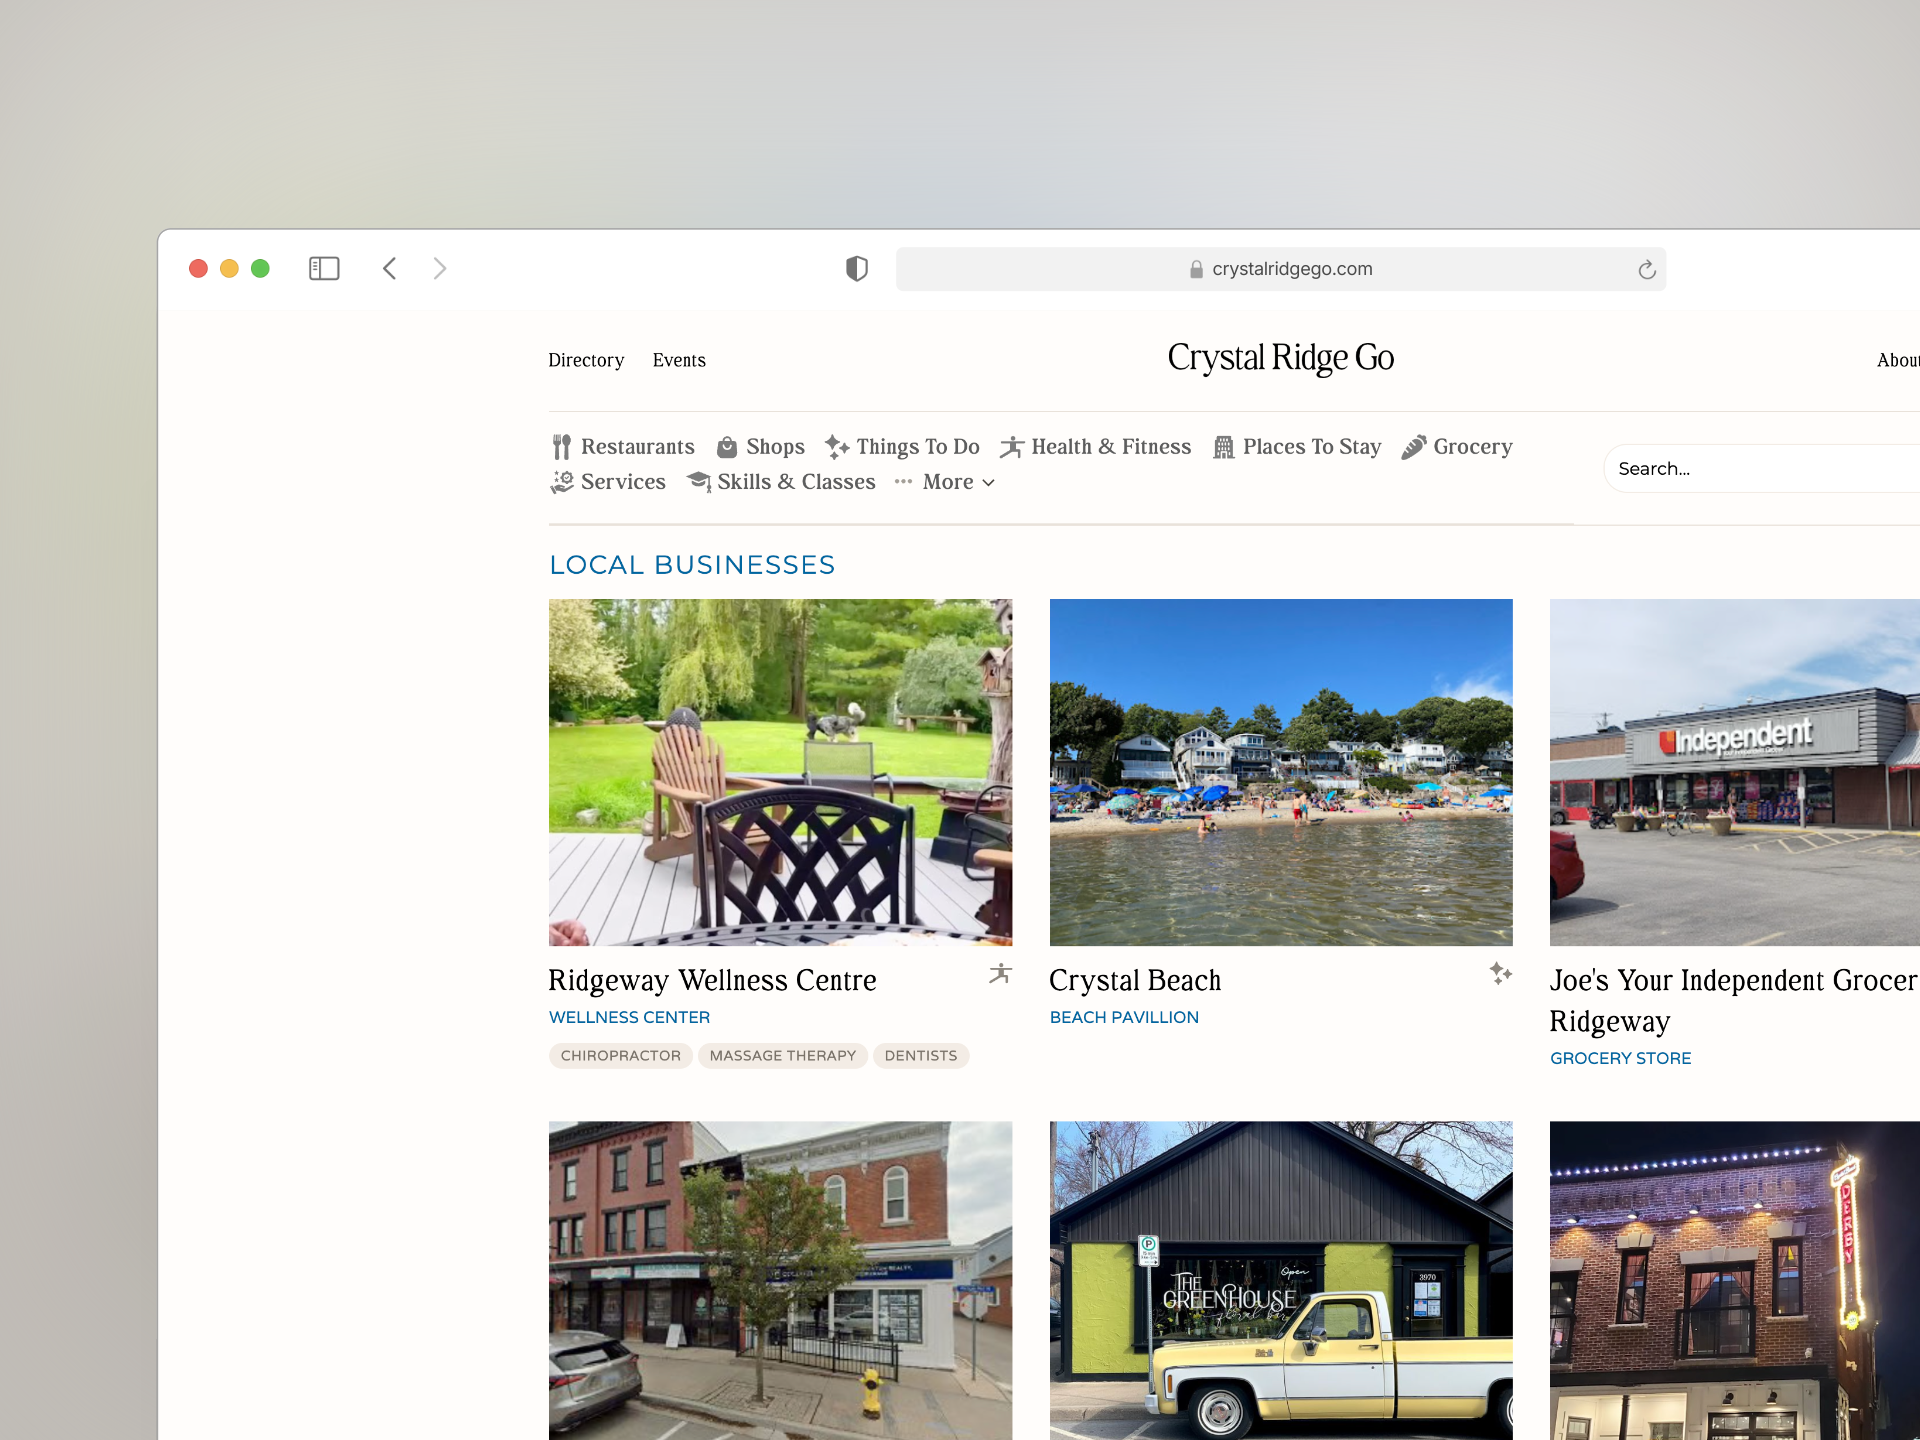Open the Directory menu item
Viewport: 1920px width, 1440px height.
tap(586, 360)
